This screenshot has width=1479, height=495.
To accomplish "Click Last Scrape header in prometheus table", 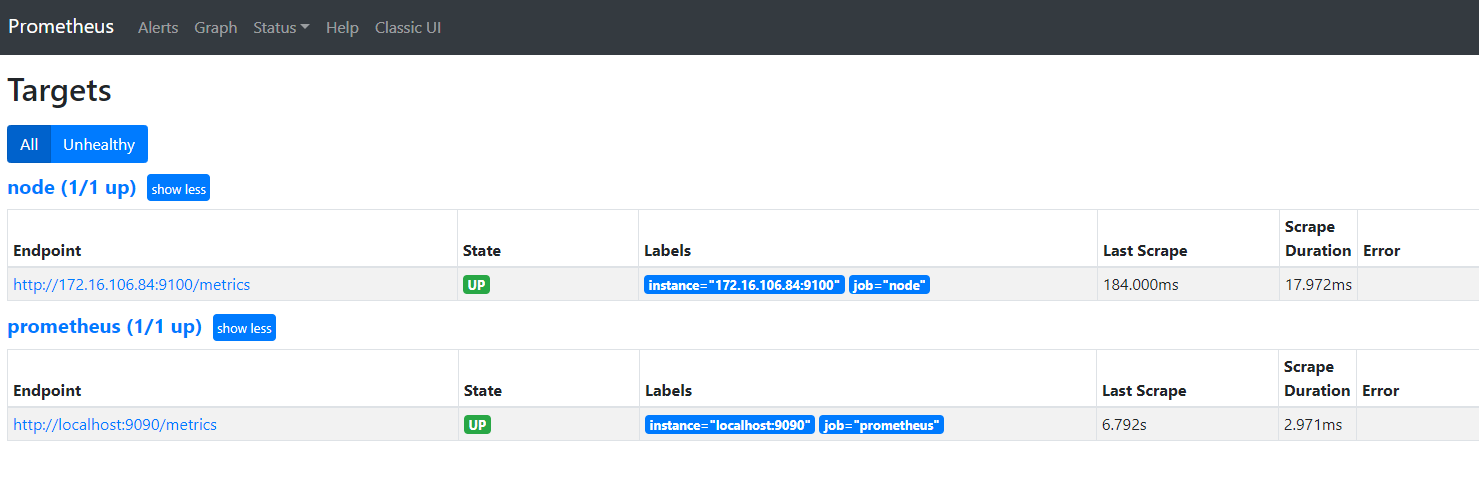I will [x=1144, y=391].
